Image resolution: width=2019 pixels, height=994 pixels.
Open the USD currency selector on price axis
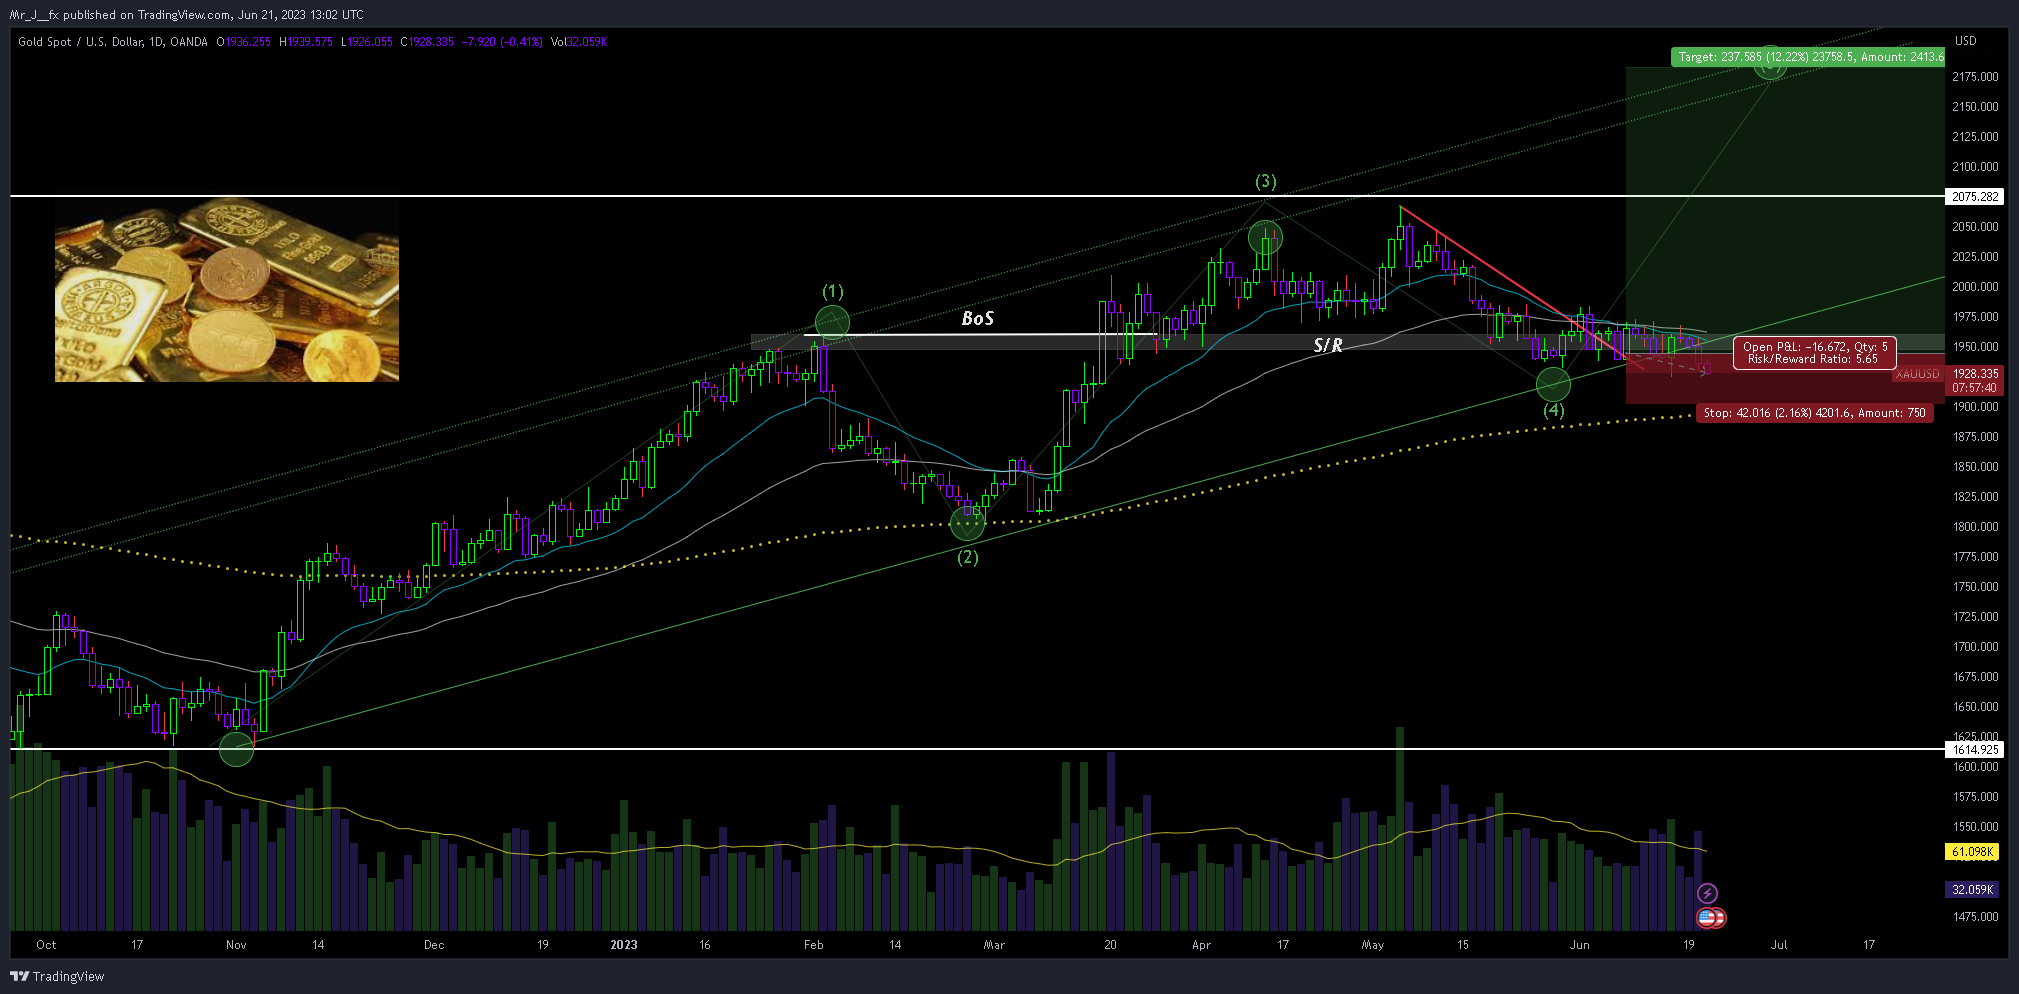coord(1965,41)
